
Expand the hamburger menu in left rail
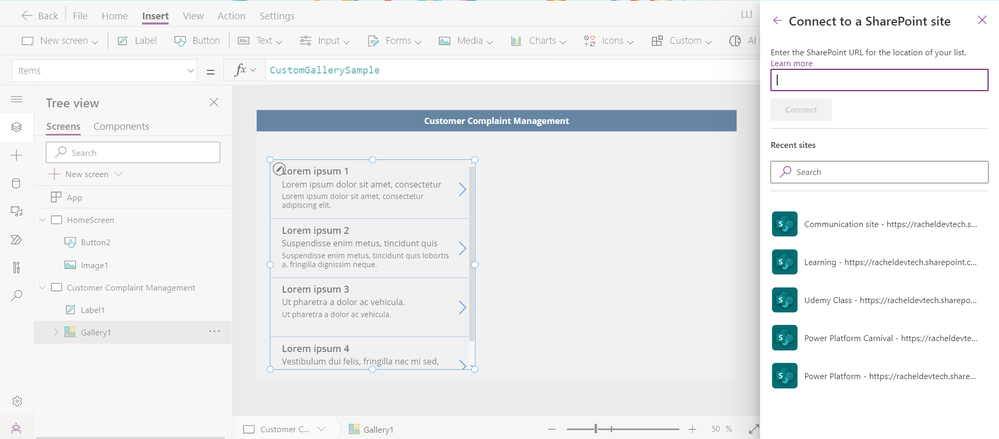coord(17,99)
